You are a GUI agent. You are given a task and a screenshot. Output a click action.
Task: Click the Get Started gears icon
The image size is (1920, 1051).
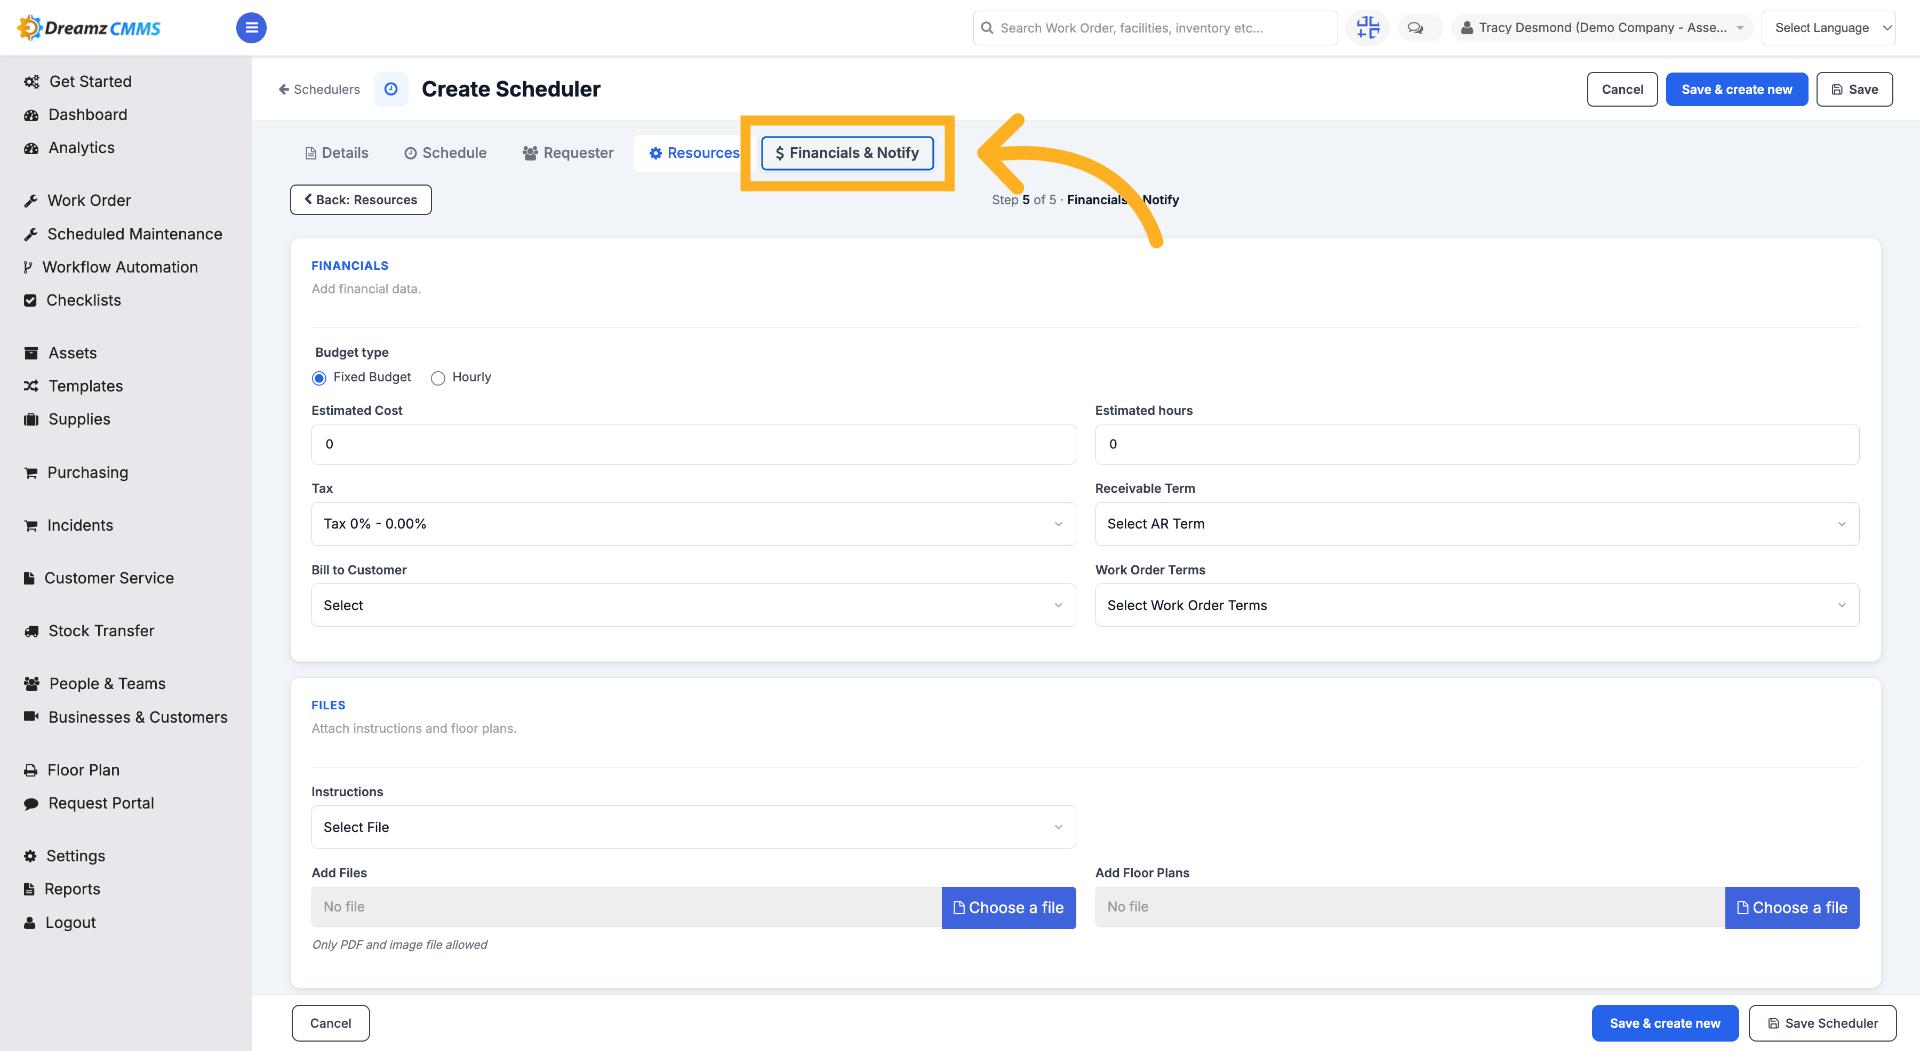pos(32,82)
